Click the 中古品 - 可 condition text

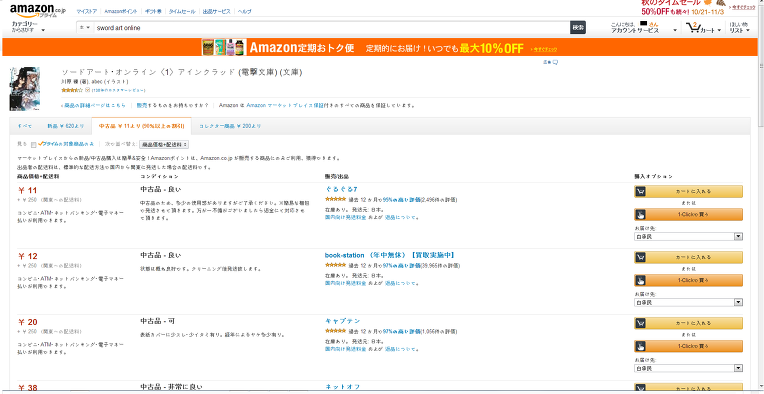point(157,321)
